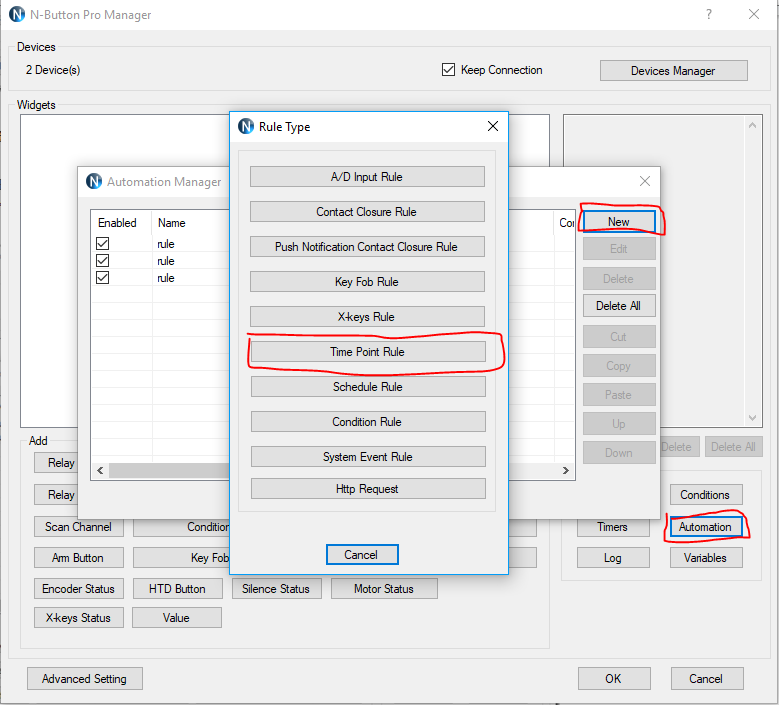Open Log settings
Screen dimensions: 779x705
tap(613, 558)
